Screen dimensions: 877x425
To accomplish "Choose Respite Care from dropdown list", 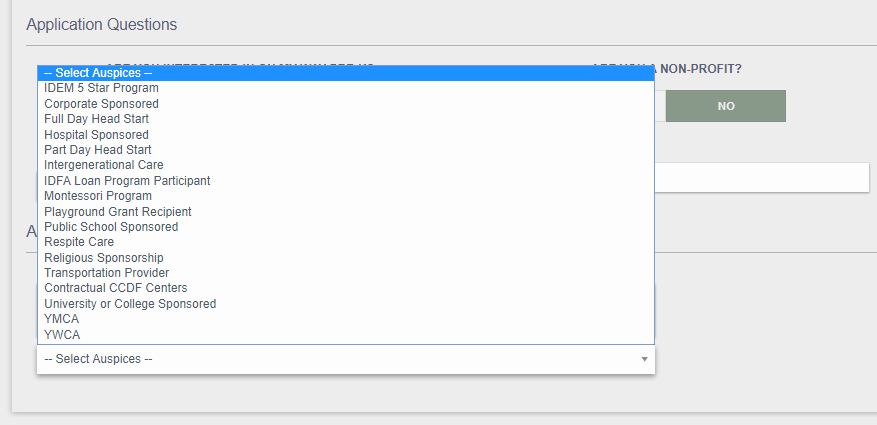I will pyautogui.click(x=79, y=242).
